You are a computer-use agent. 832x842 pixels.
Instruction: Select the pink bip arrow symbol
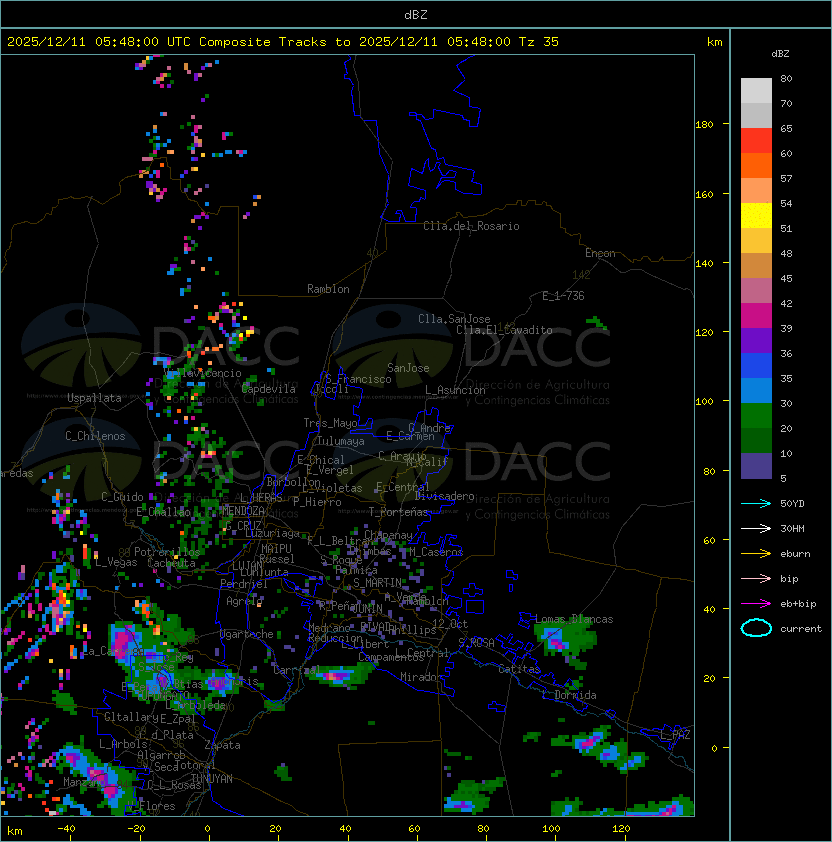tap(756, 578)
